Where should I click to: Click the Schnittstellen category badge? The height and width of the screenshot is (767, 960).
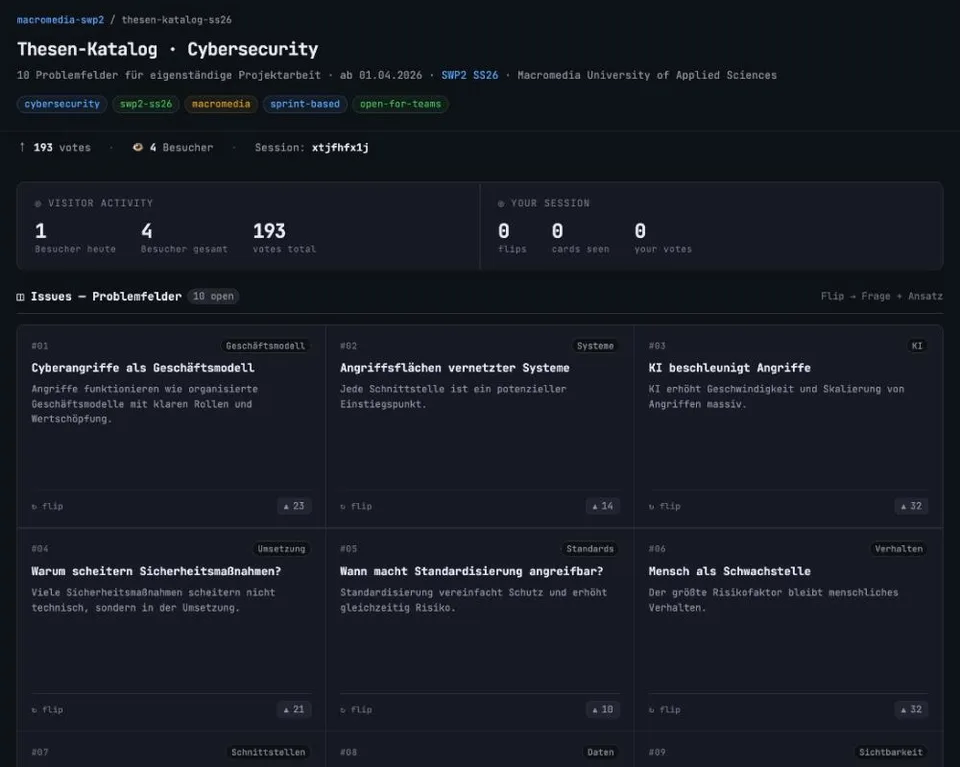pos(268,752)
